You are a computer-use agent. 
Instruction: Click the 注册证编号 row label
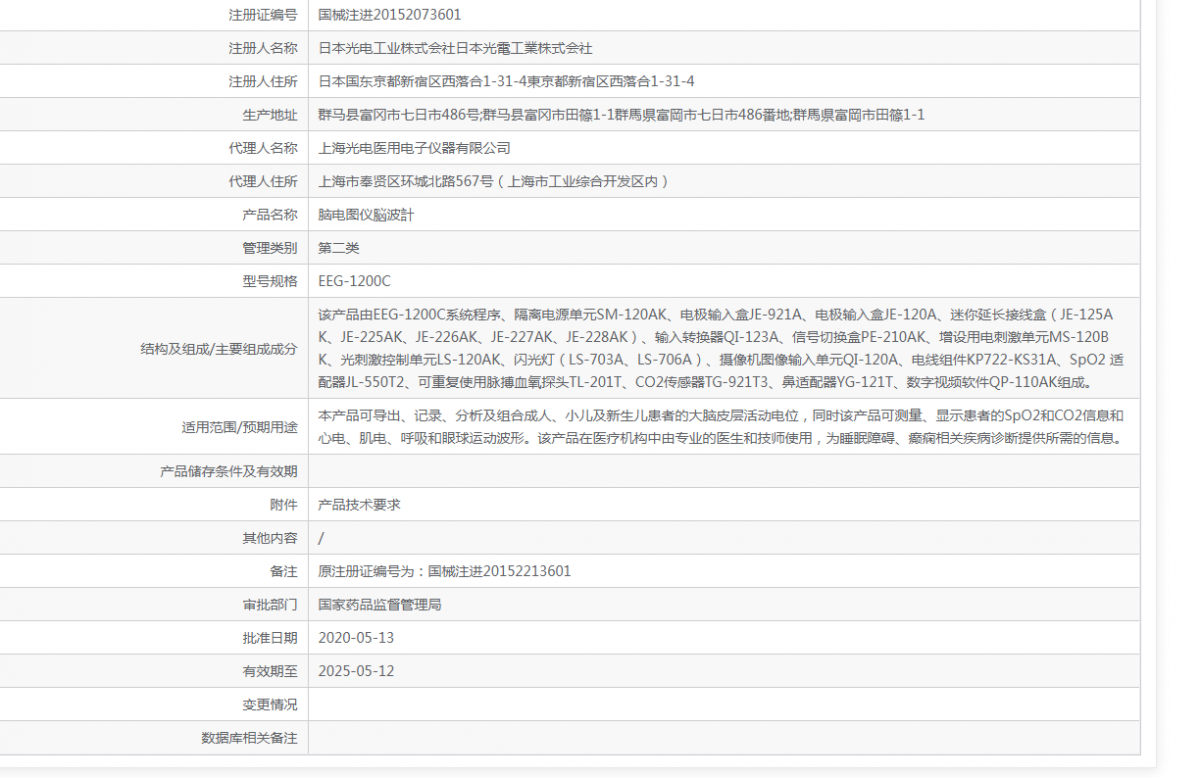pyautogui.click(x=263, y=15)
